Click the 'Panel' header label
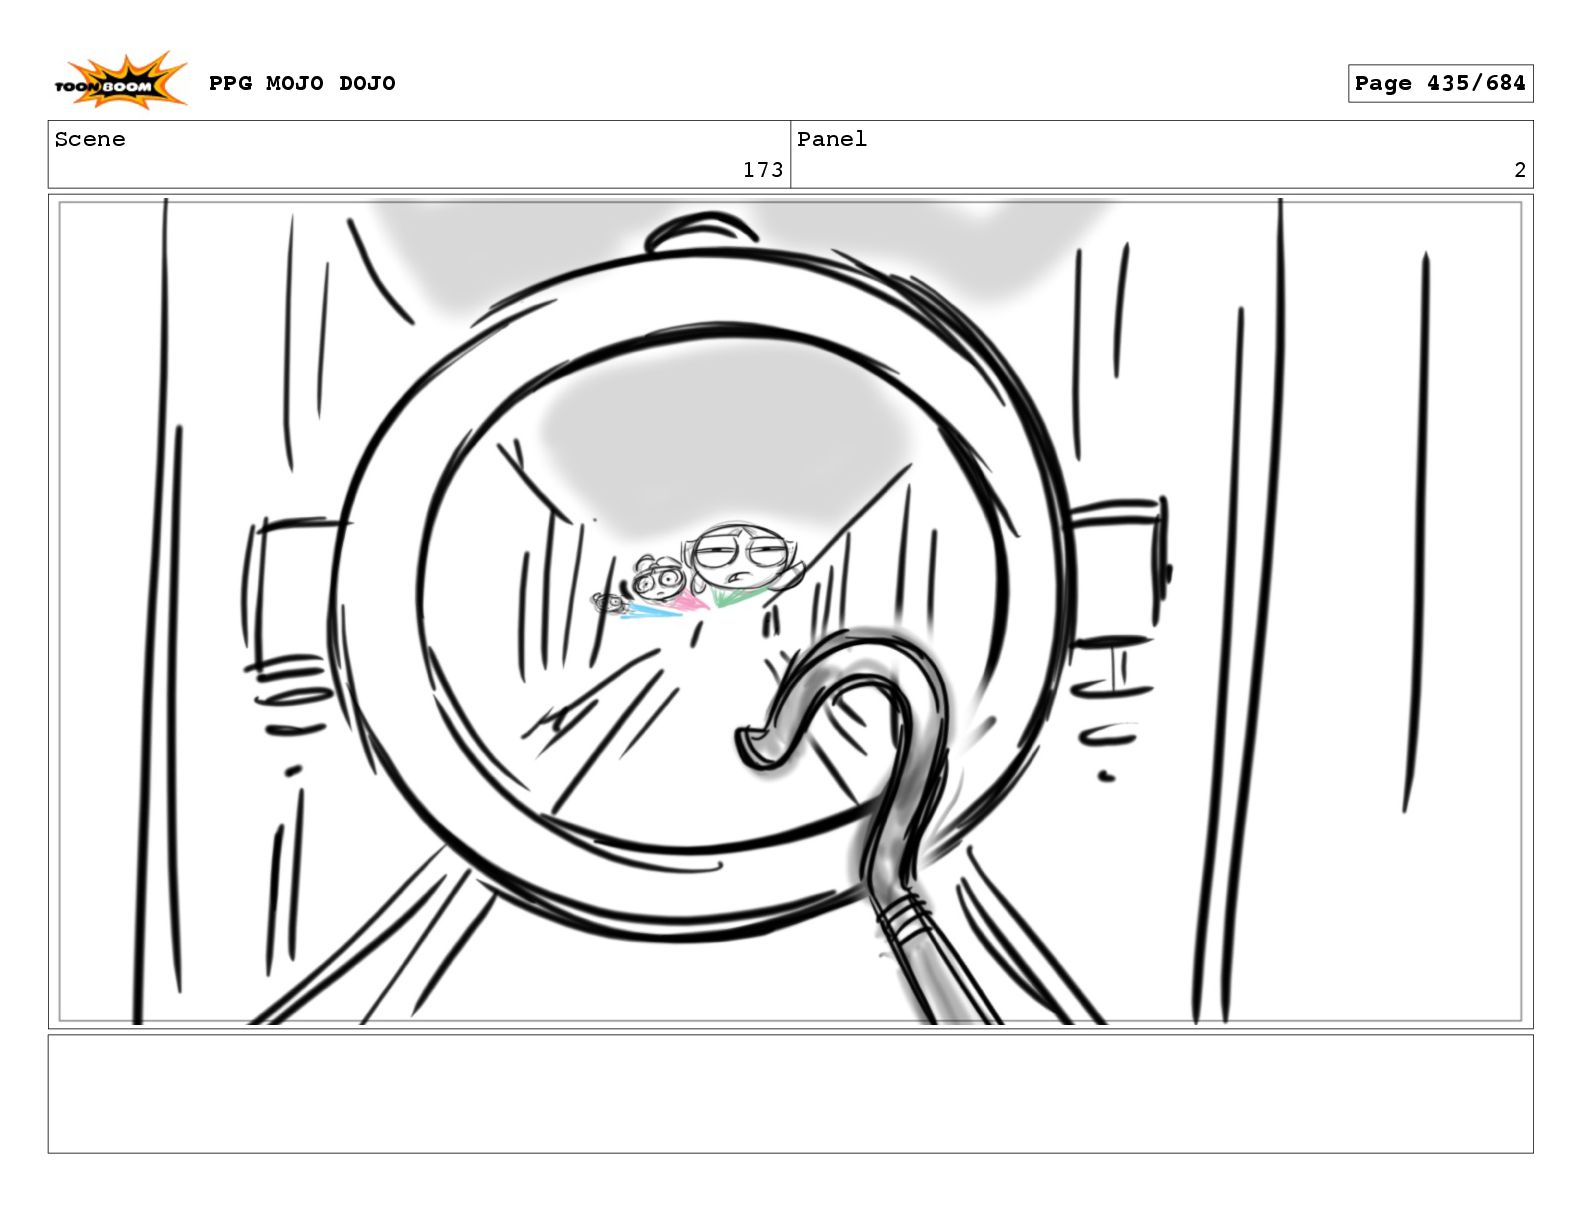The width and height of the screenshot is (1582, 1225). (x=832, y=139)
